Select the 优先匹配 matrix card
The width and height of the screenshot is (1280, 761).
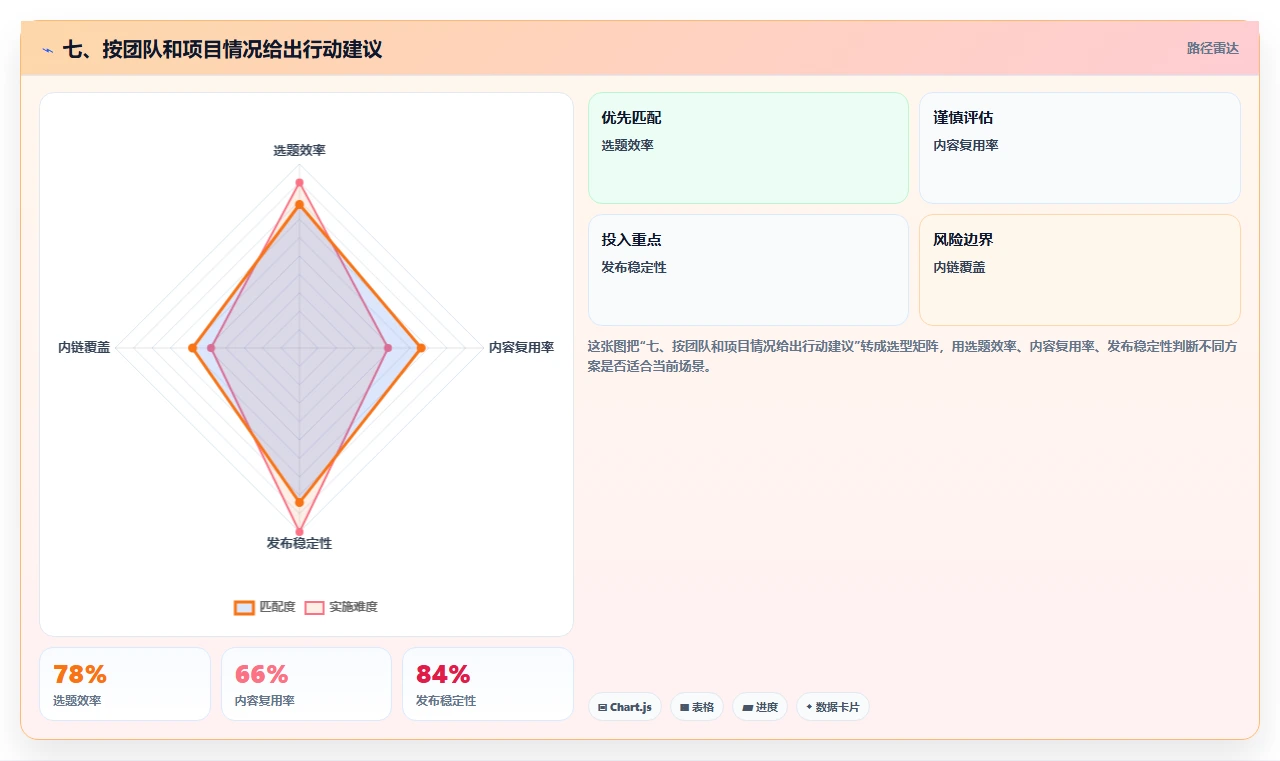point(748,148)
